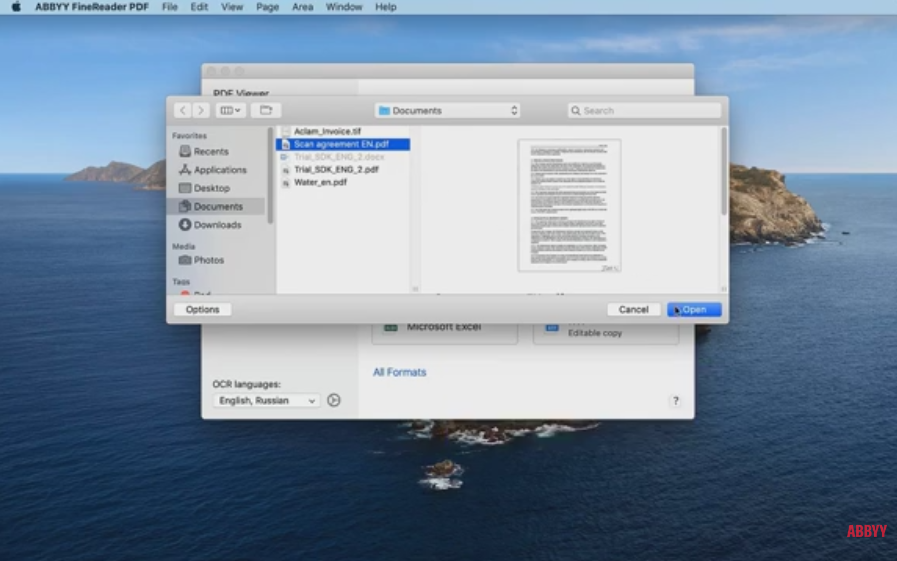Click the search magnifier icon
This screenshot has height=561, width=897.
click(x=575, y=110)
